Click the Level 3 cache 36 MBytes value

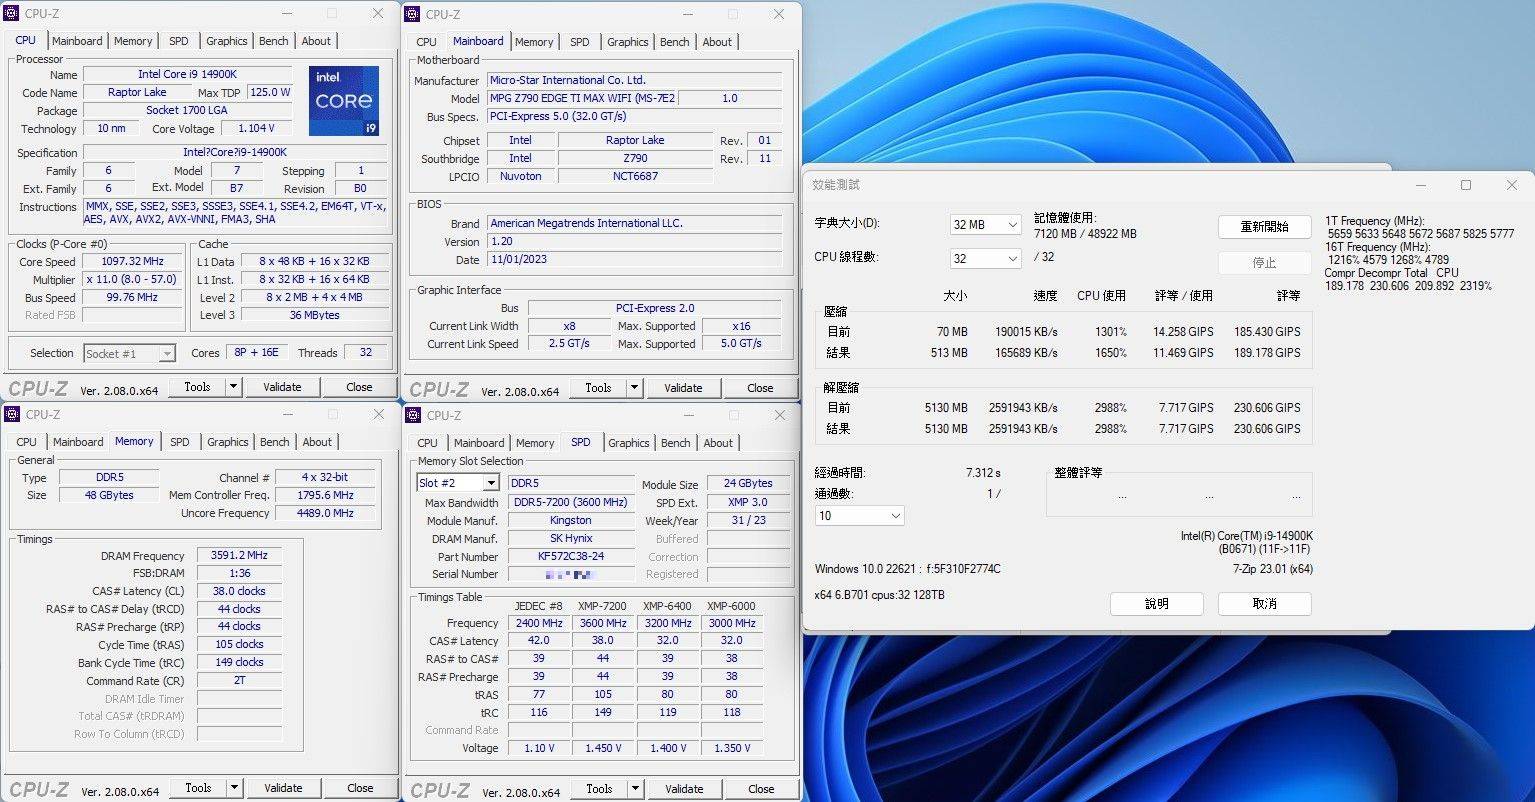click(x=314, y=316)
